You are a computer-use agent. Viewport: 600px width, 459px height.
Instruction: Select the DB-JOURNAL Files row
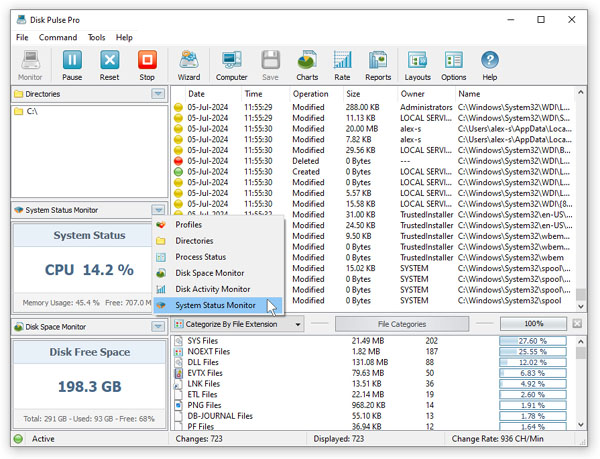click(373, 416)
